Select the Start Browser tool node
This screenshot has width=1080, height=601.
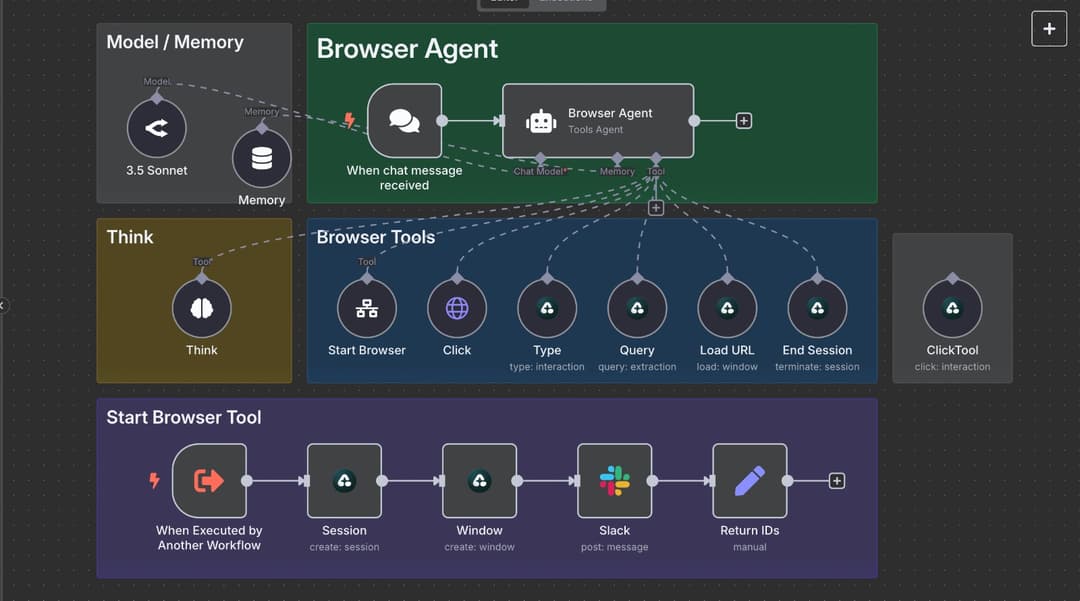(x=366, y=307)
